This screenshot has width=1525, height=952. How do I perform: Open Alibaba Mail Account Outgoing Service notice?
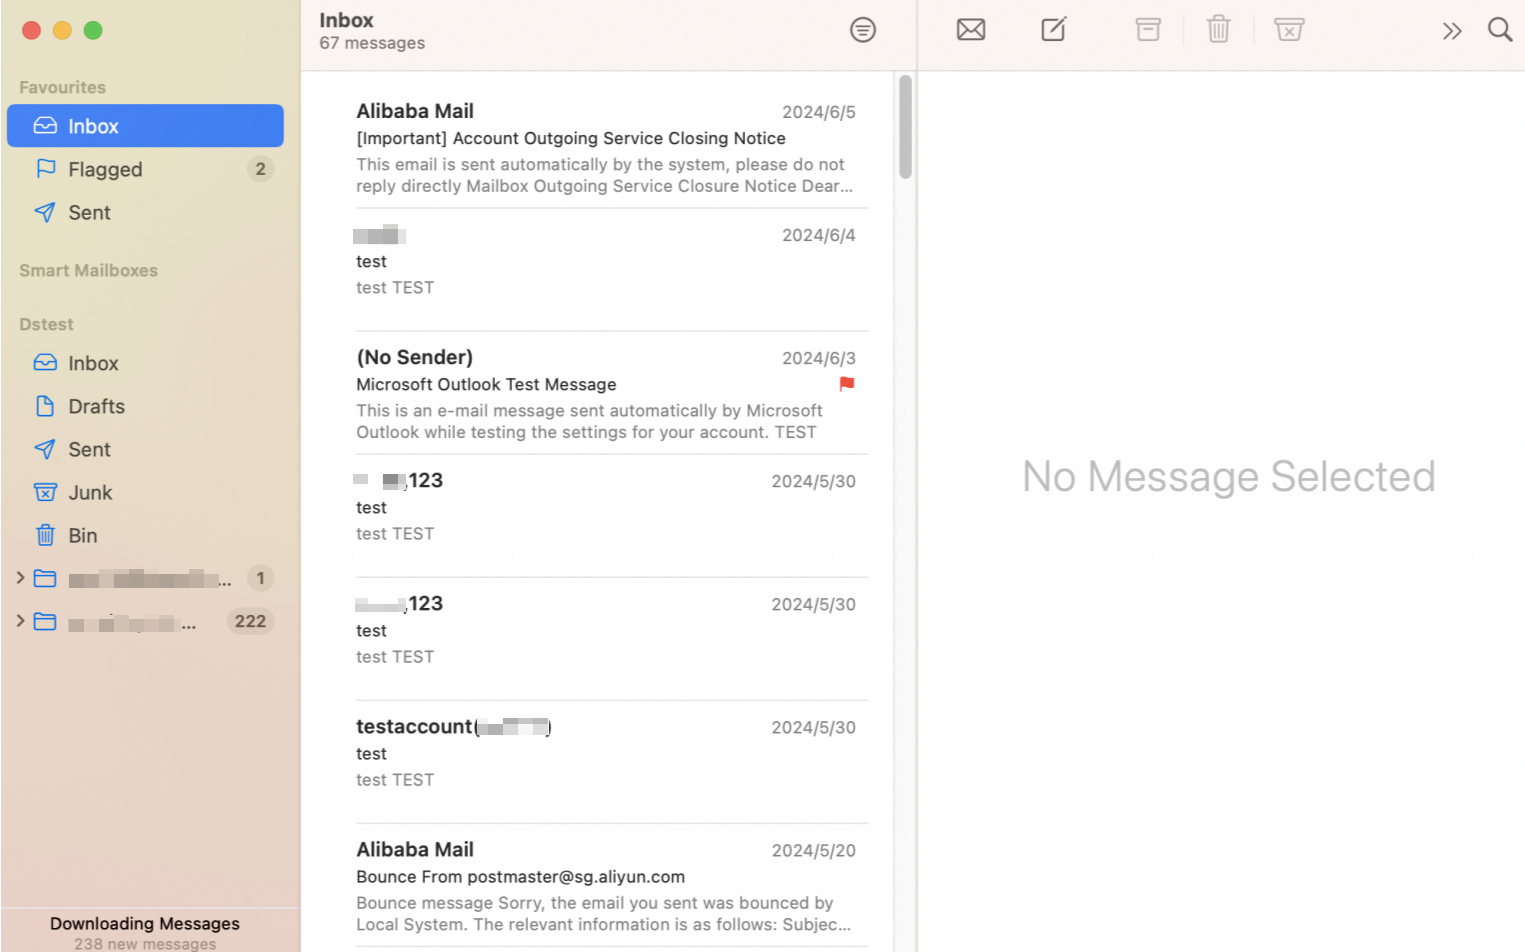(606, 148)
